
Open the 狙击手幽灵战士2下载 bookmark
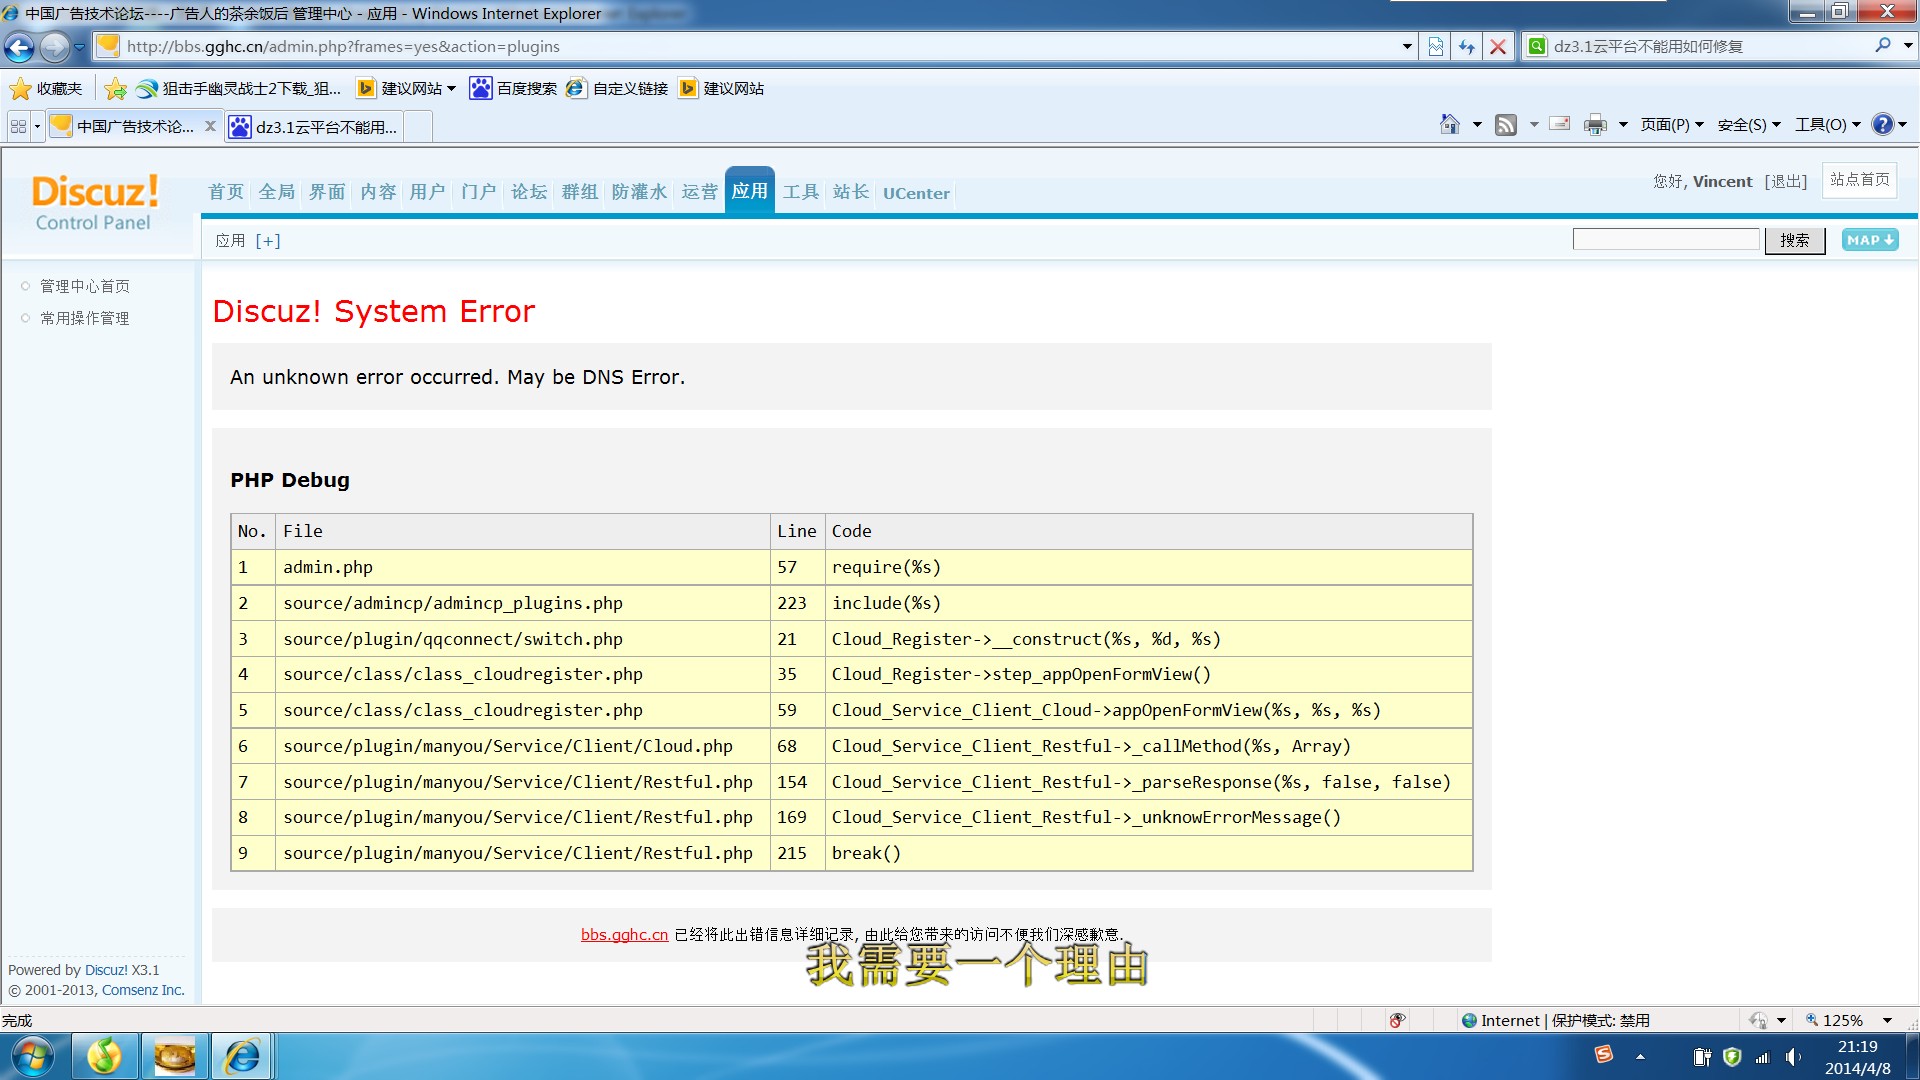click(x=238, y=89)
